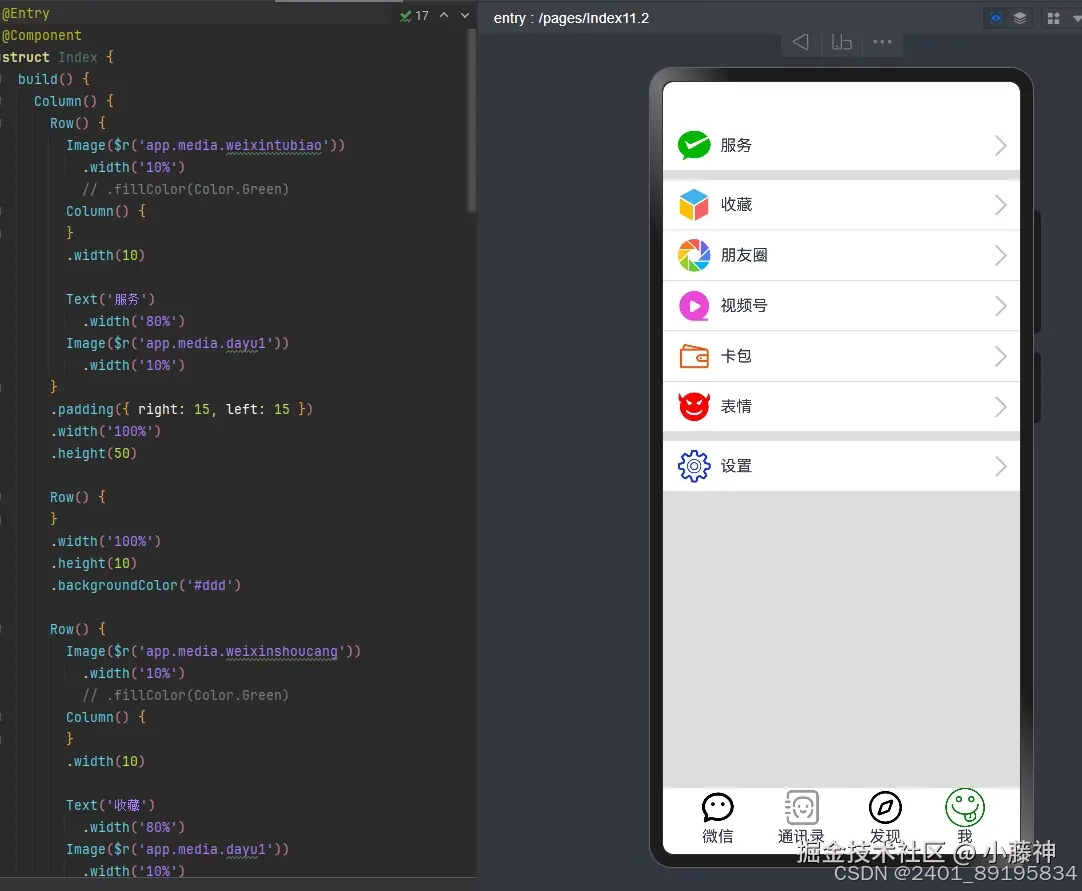Click the red devil 表情 icon
Viewport: 1082px width, 891px height.
[694, 407]
